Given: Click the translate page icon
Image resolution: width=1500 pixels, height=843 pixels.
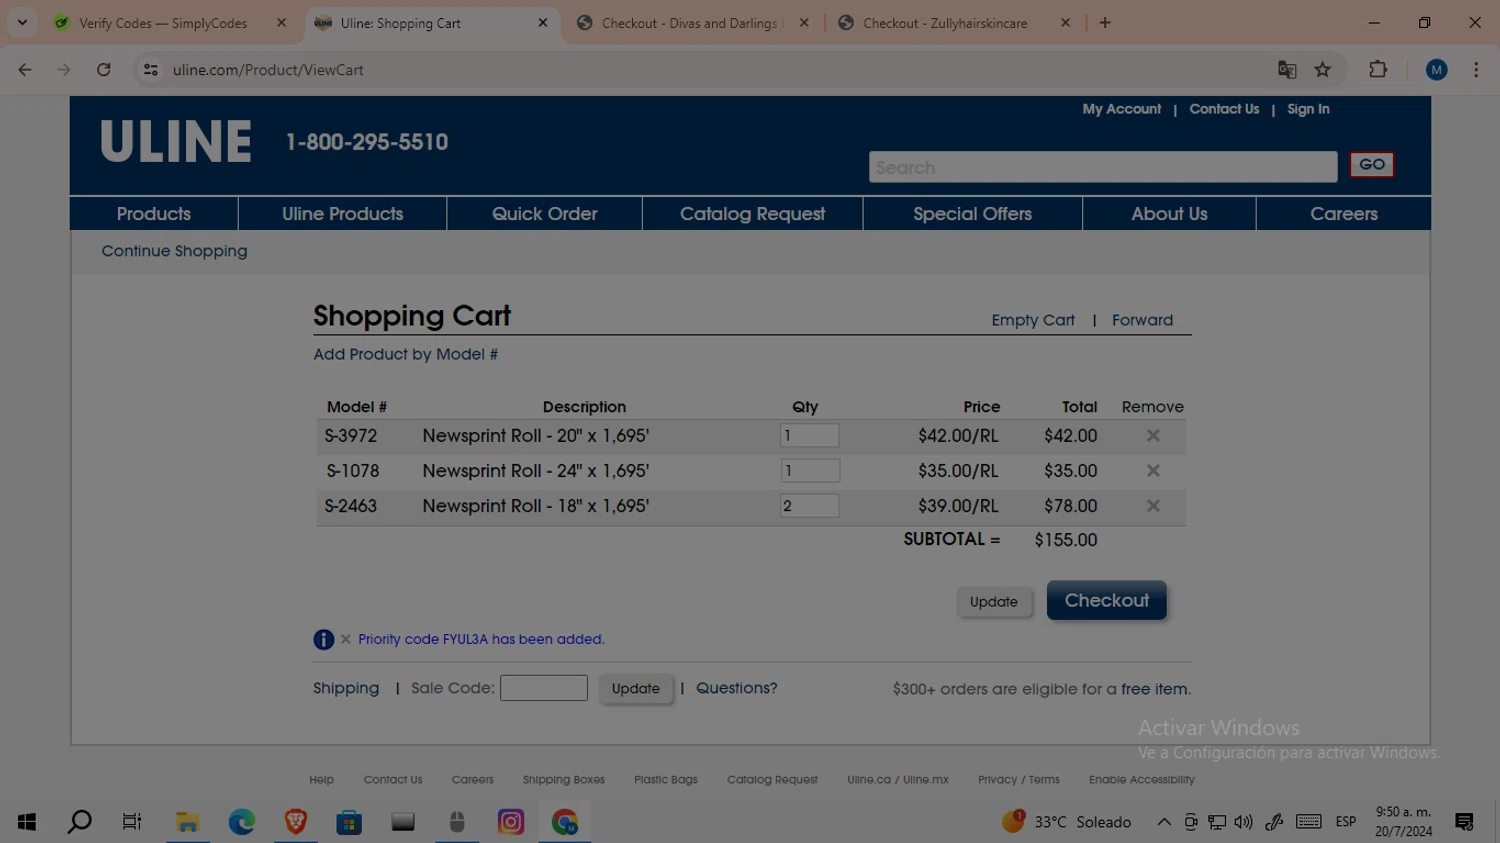Looking at the screenshot, I should point(1287,70).
